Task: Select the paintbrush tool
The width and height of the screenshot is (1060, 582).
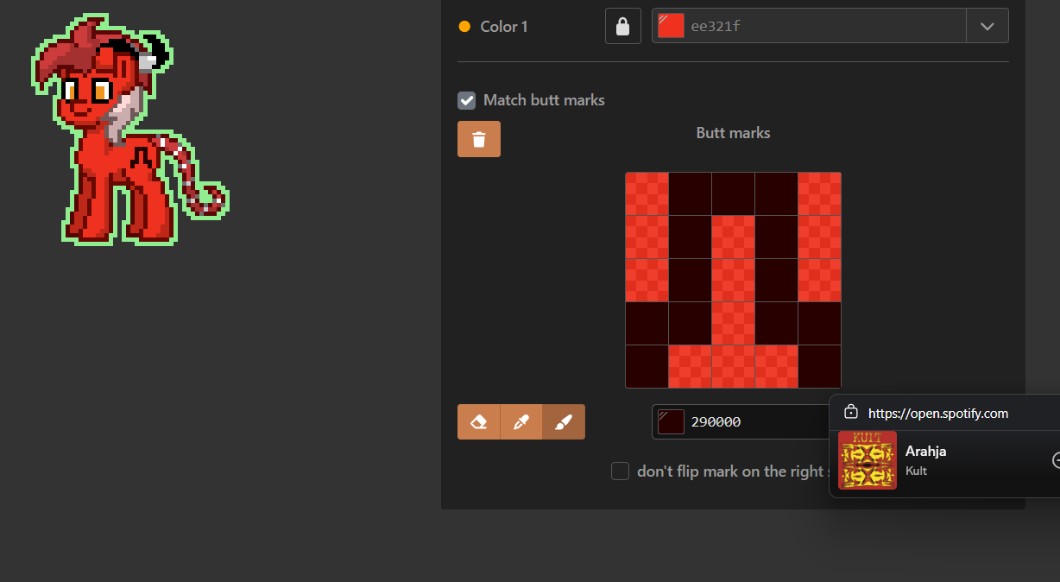Action: coord(563,422)
